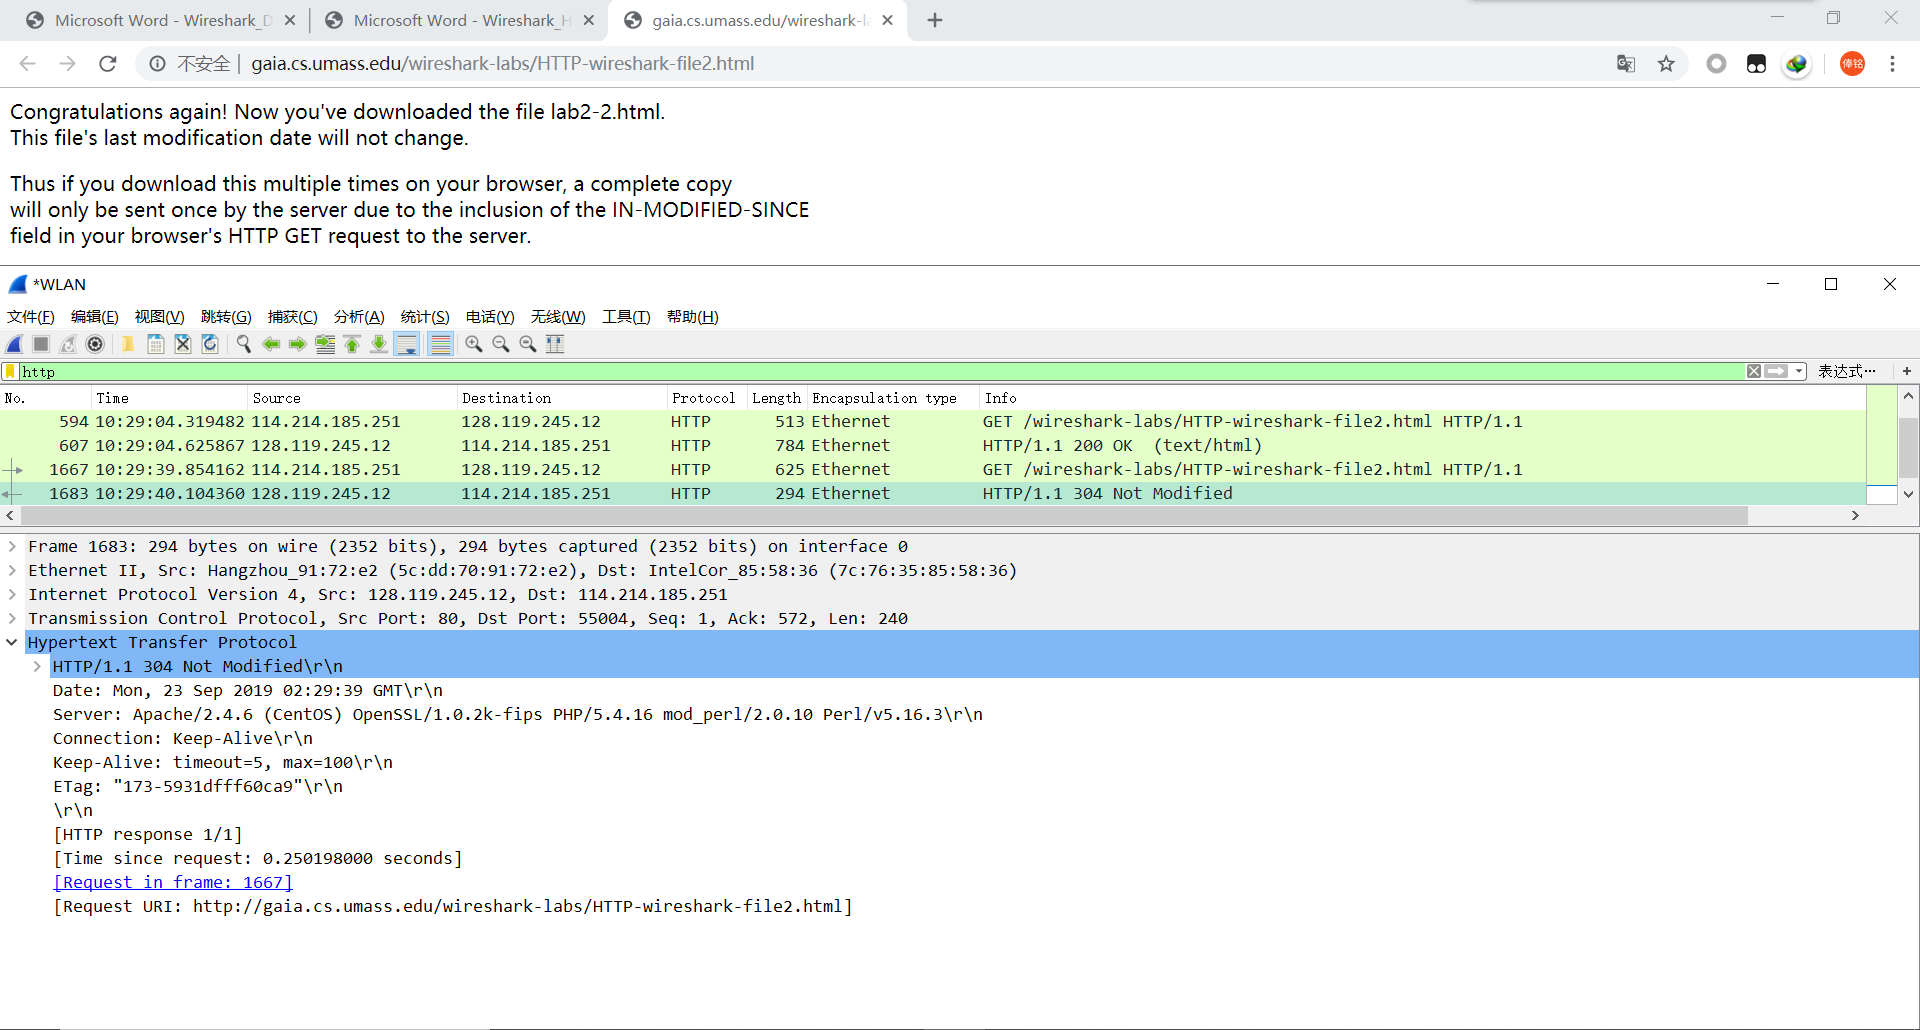Expand Ethernet II section
The width and height of the screenshot is (1920, 1030).
(12, 570)
